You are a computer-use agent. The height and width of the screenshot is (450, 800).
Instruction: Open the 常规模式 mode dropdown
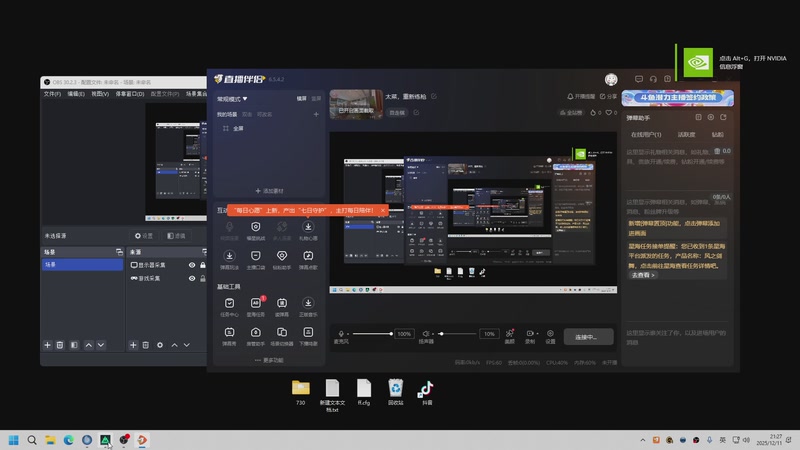pos(232,98)
